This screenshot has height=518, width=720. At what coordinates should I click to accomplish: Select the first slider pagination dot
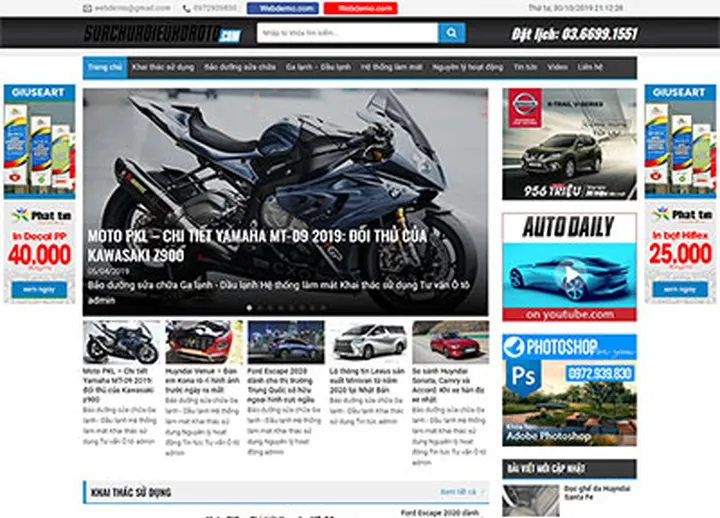tap(249, 308)
